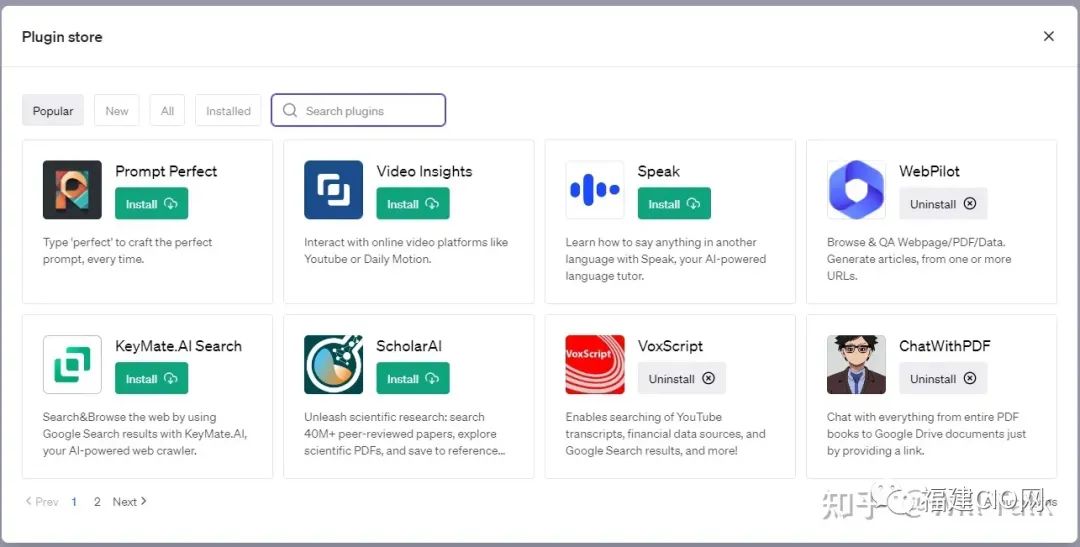Click the Speak plugin waveform logo
This screenshot has height=547, width=1080.
pyautogui.click(x=594, y=190)
